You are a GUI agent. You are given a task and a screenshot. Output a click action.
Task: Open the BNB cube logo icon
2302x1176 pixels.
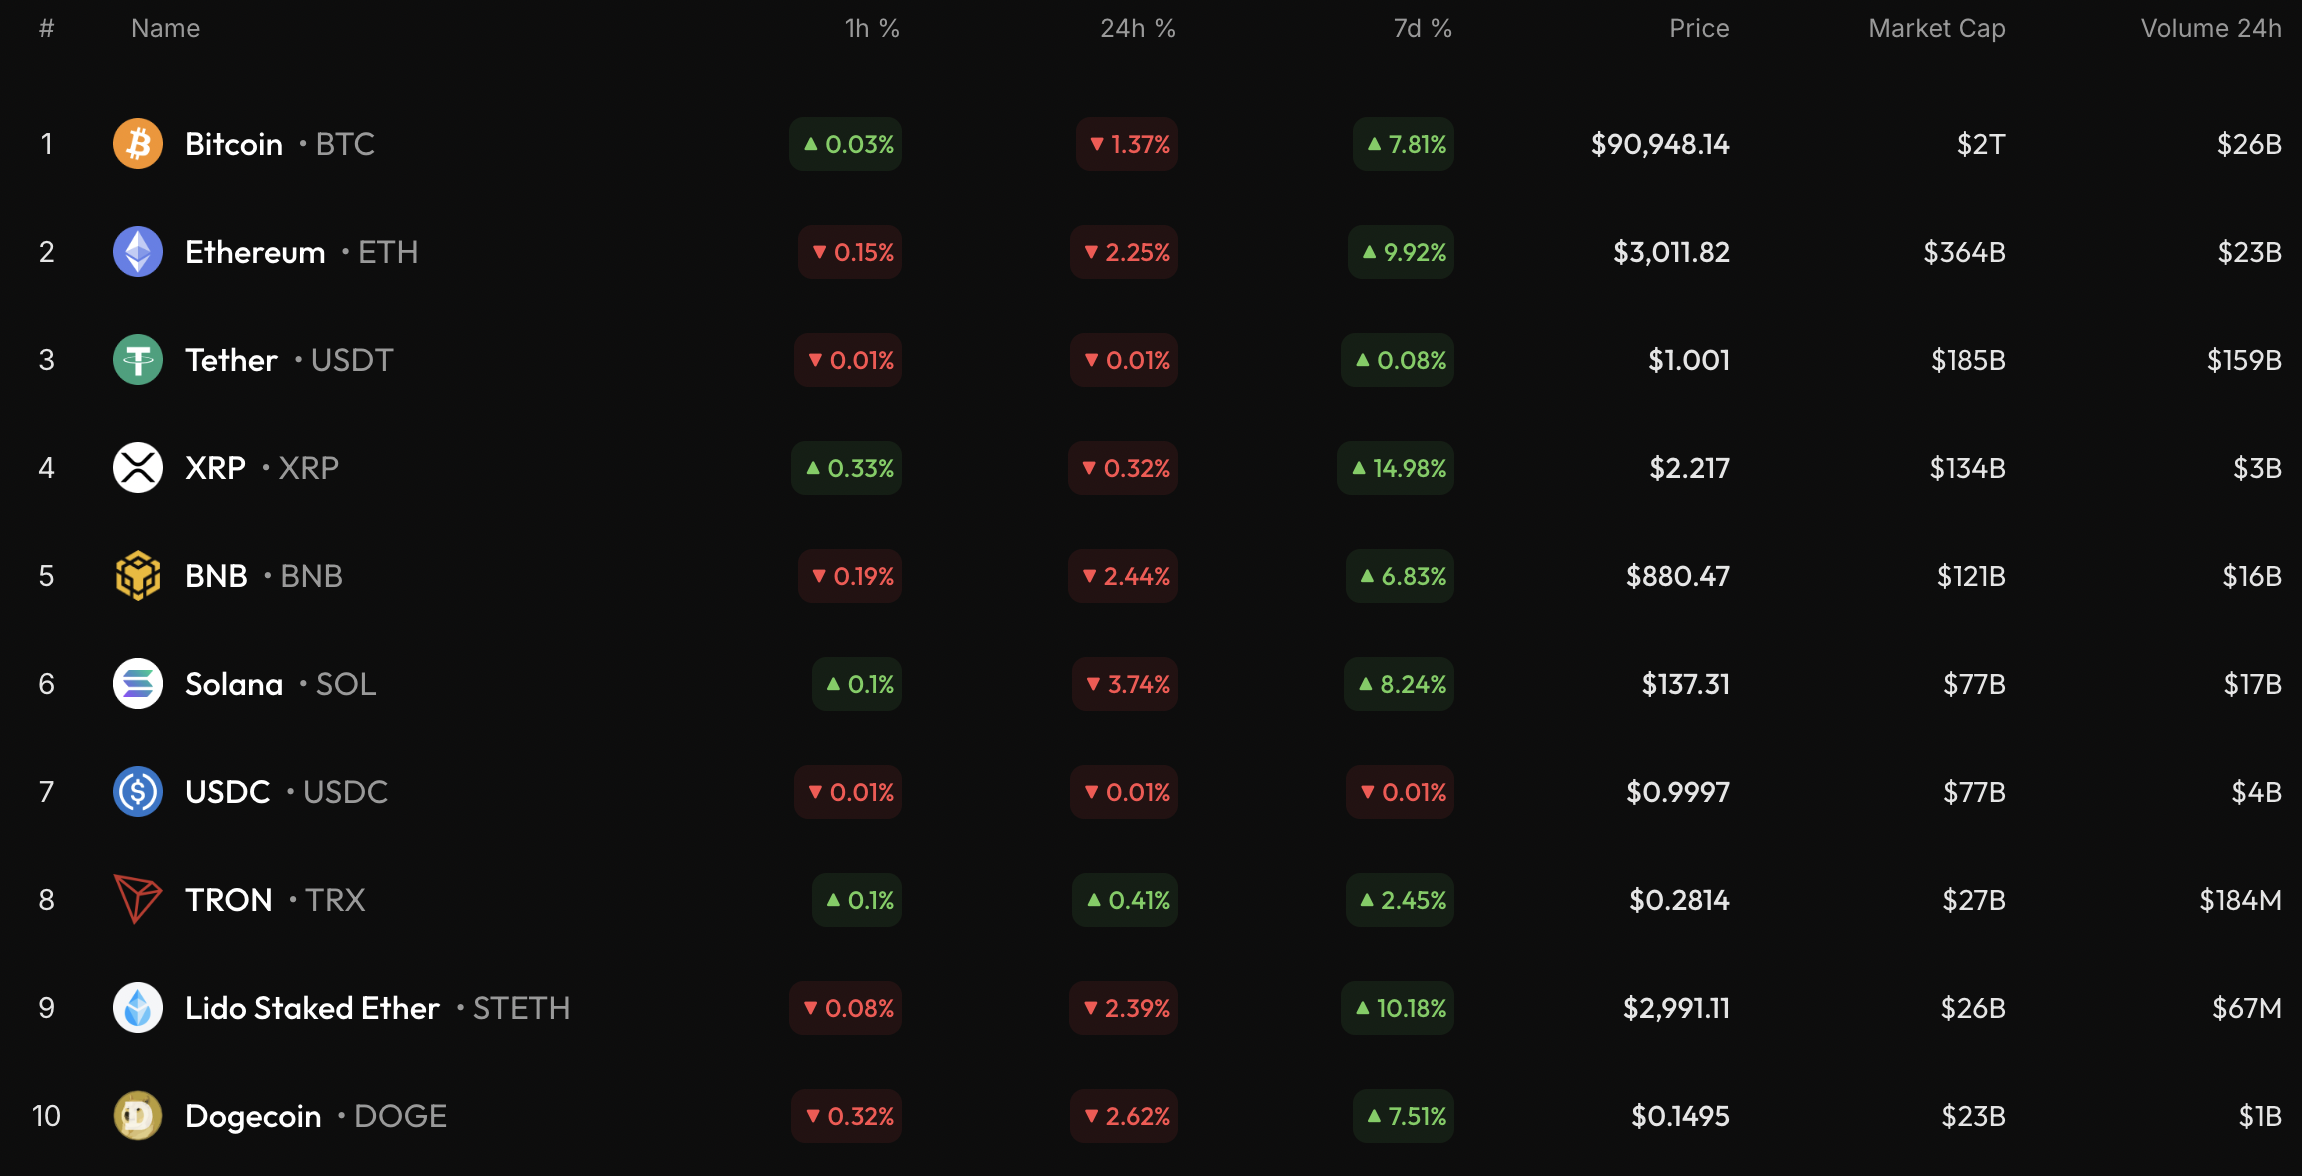pyautogui.click(x=138, y=576)
